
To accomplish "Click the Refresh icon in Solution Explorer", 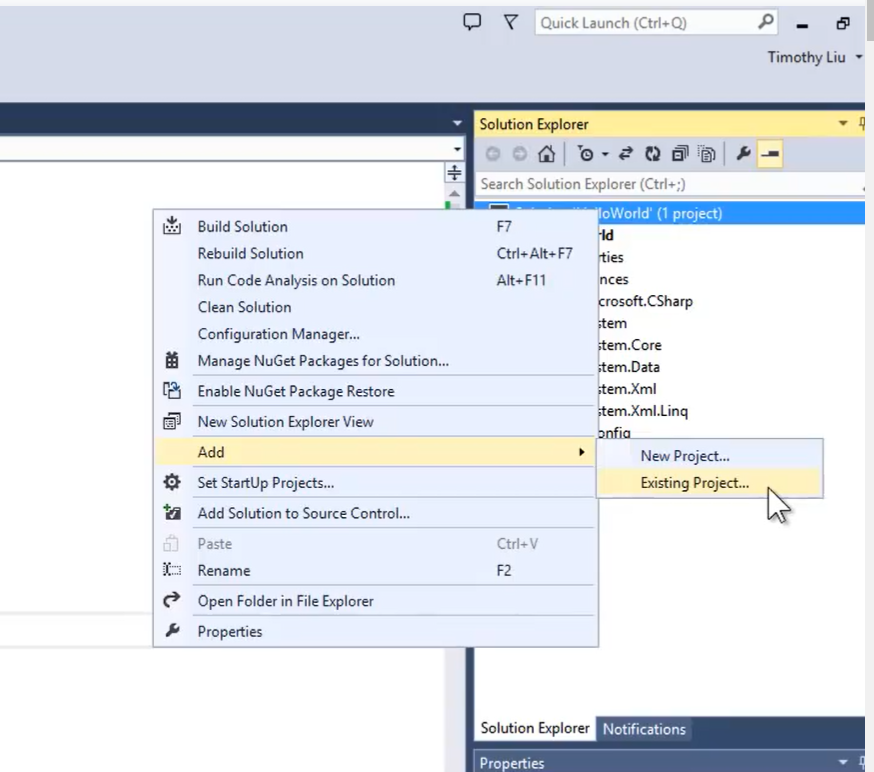I will (x=652, y=154).
